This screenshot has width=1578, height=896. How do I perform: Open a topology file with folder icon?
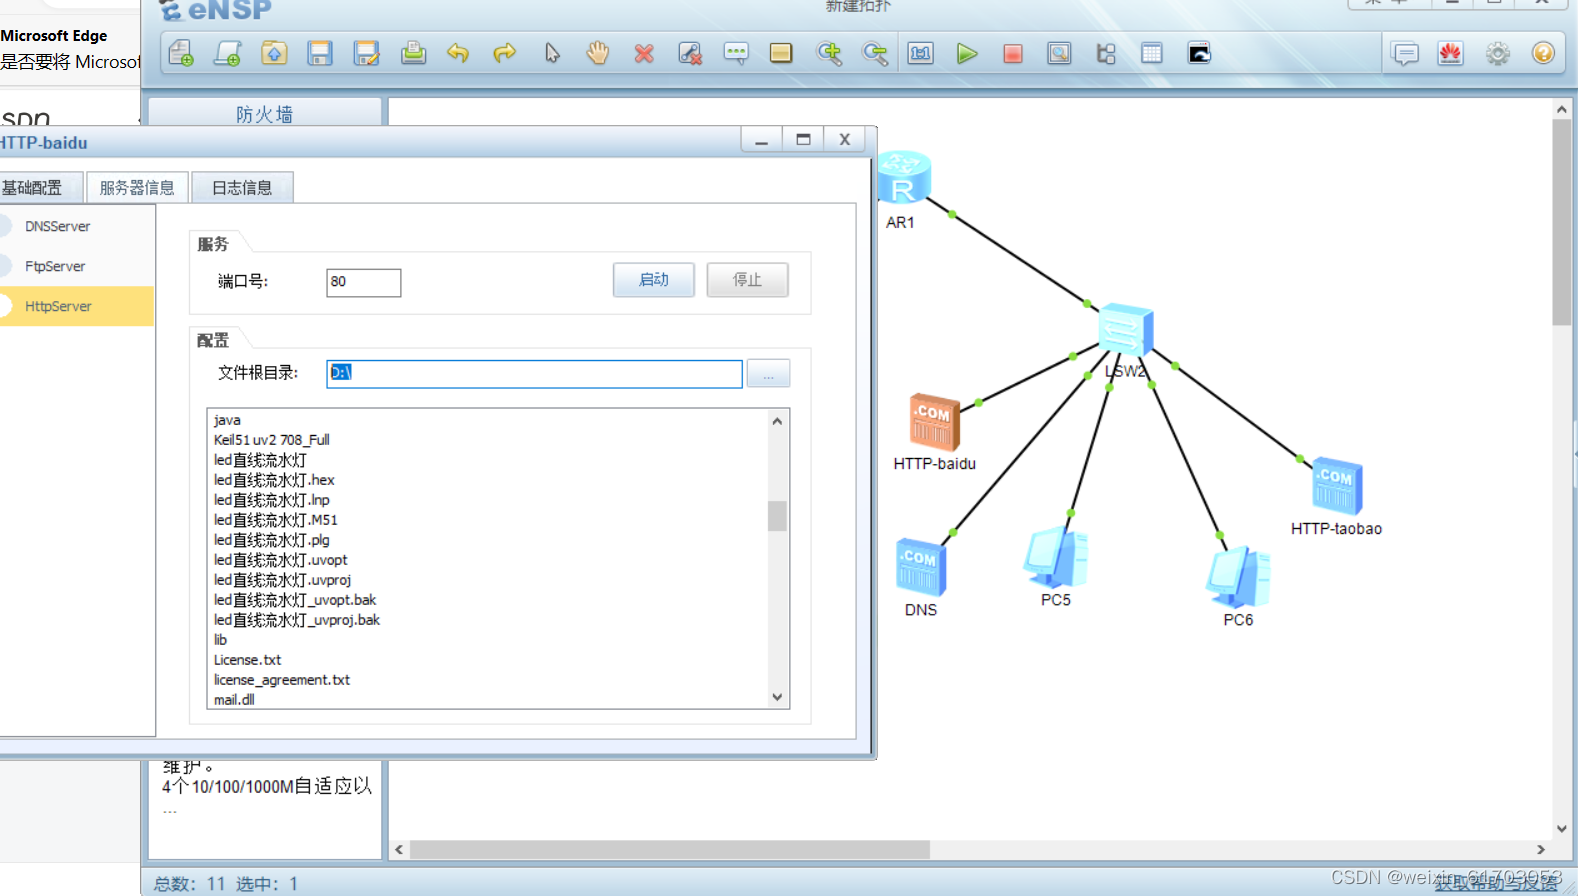pos(274,53)
